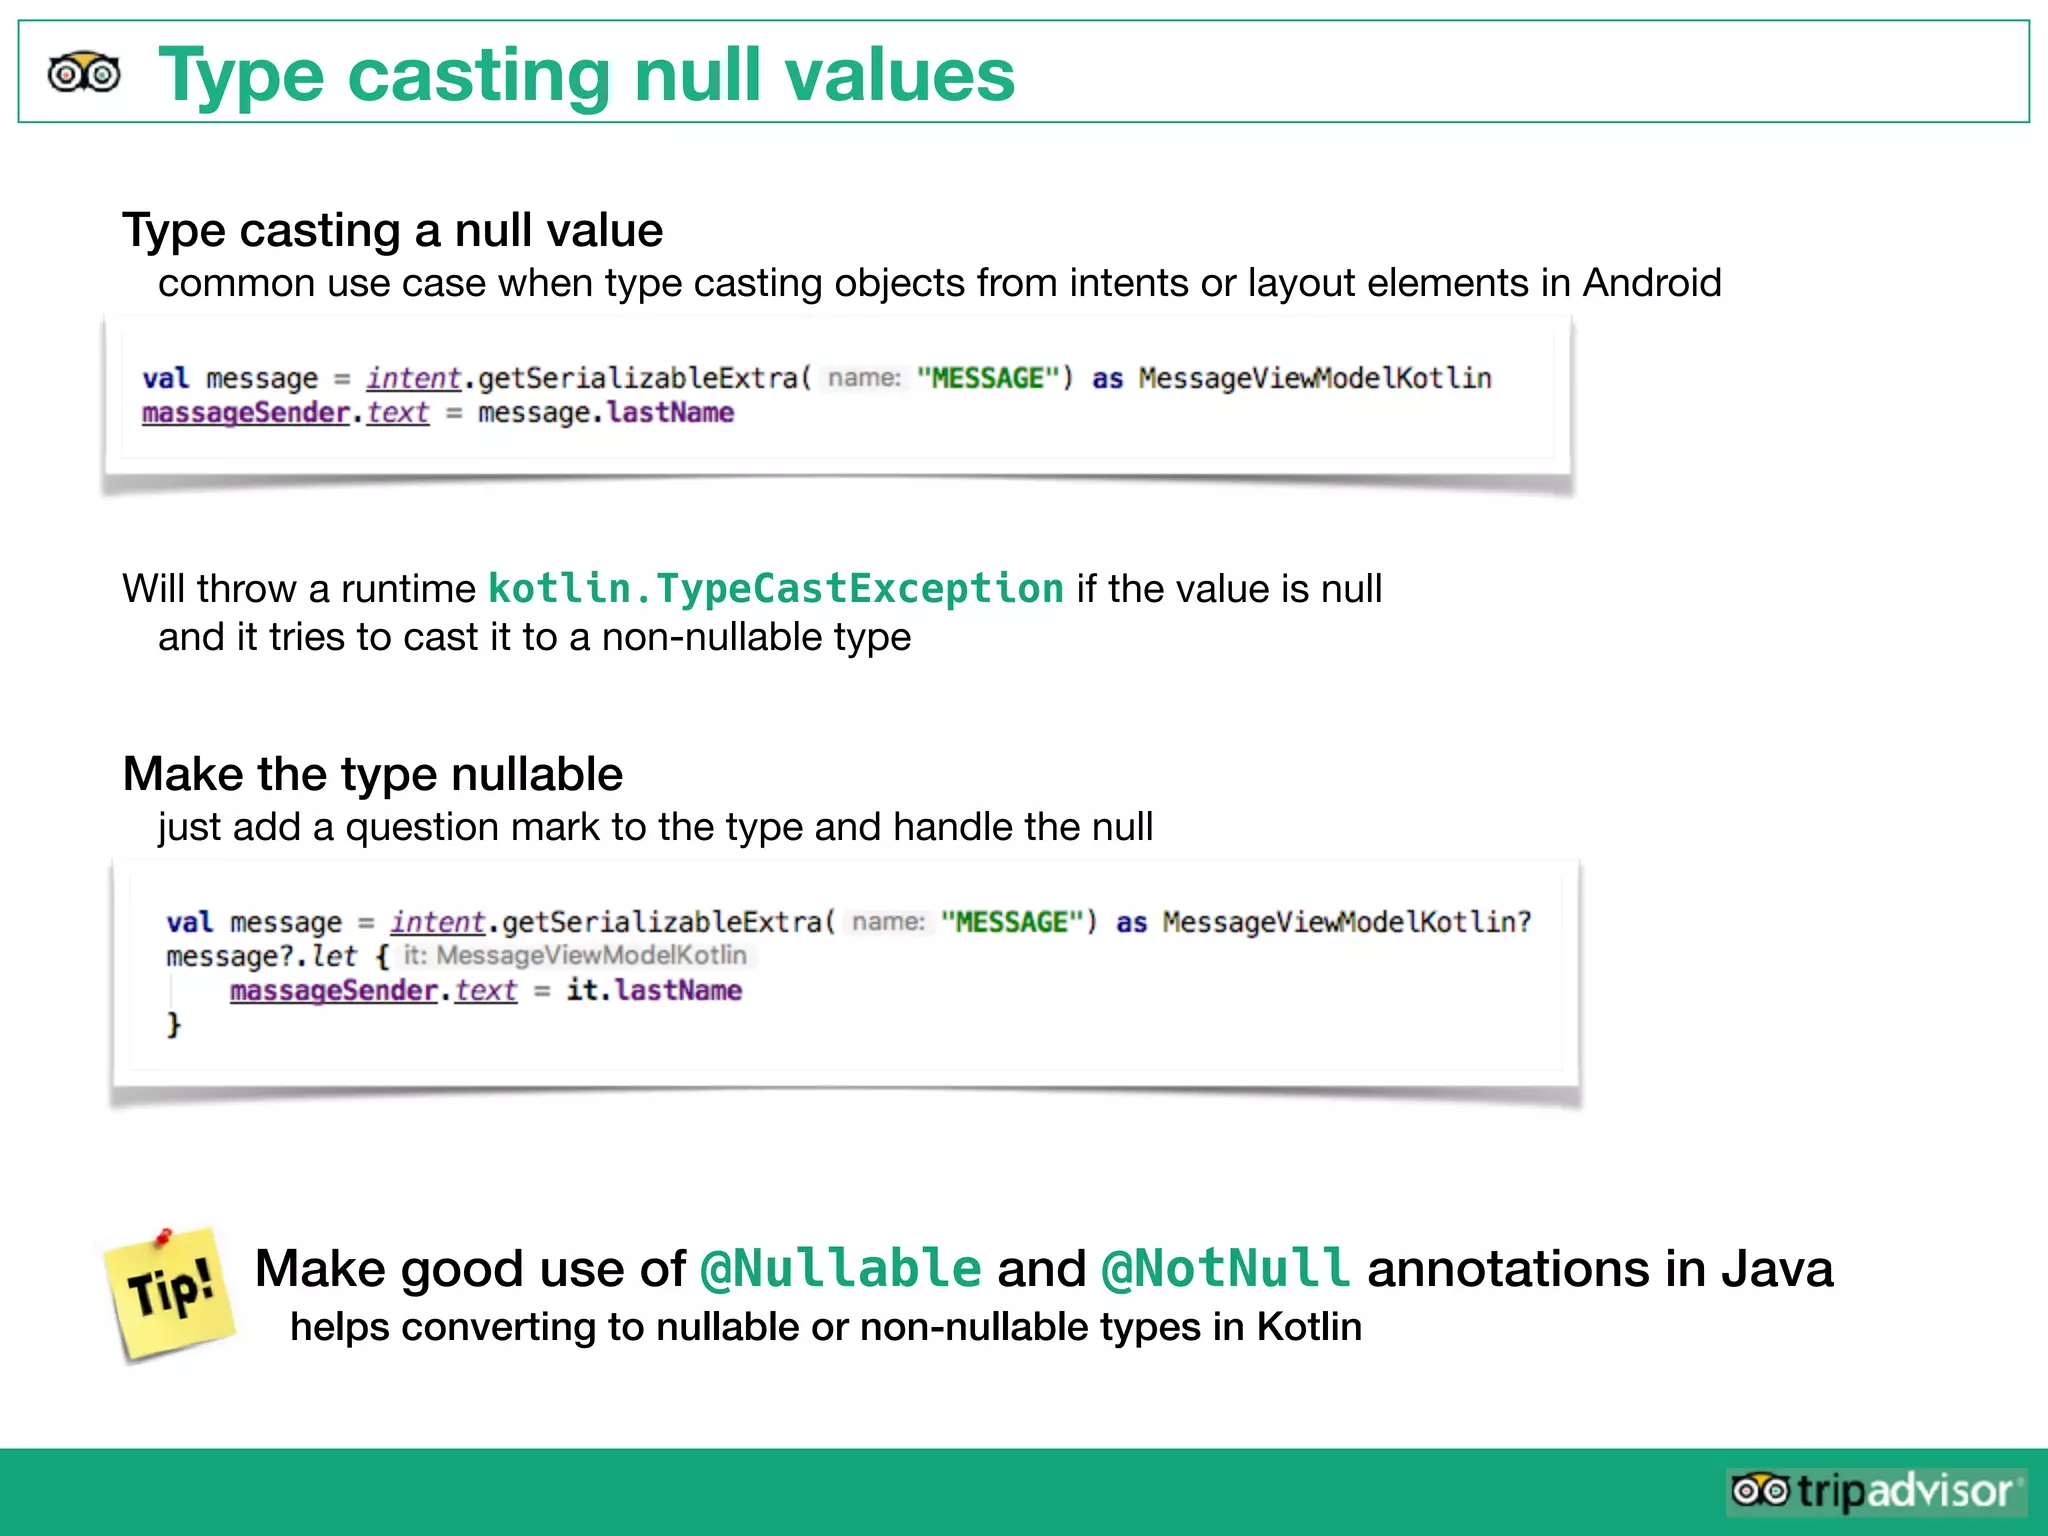Screen dimensions: 2048x1536
Task: Click 'intent' in the first code snippet
Action: click(x=413, y=378)
